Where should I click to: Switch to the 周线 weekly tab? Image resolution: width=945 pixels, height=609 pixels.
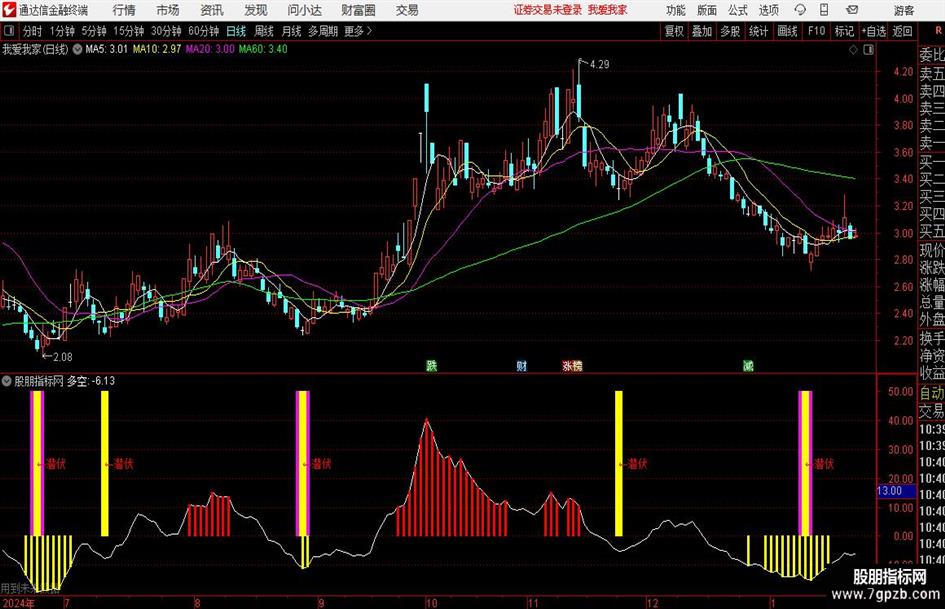[x=264, y=31]
